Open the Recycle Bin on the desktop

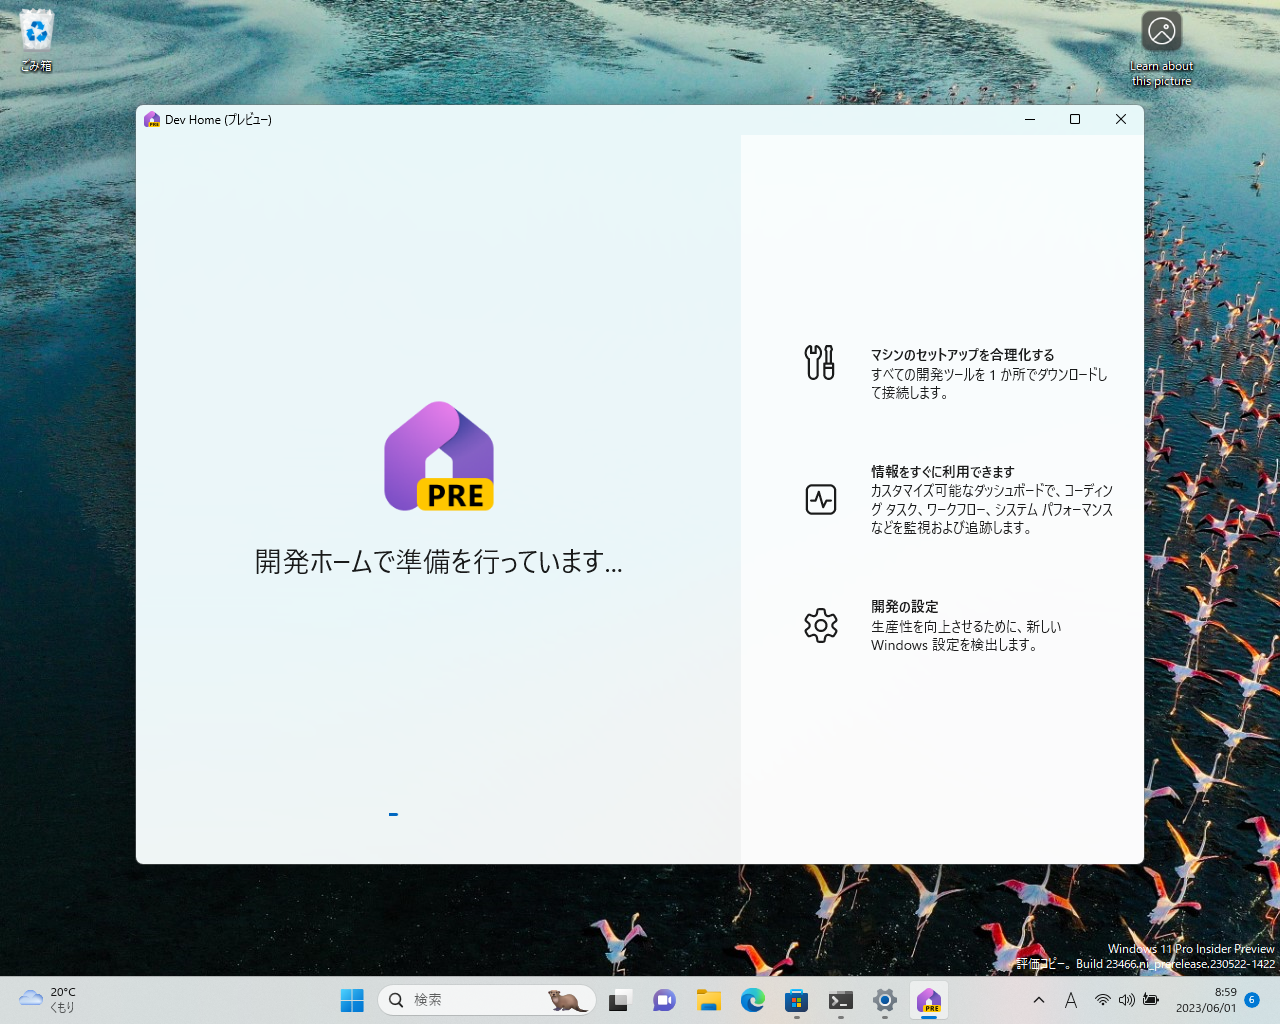[36, 35]
